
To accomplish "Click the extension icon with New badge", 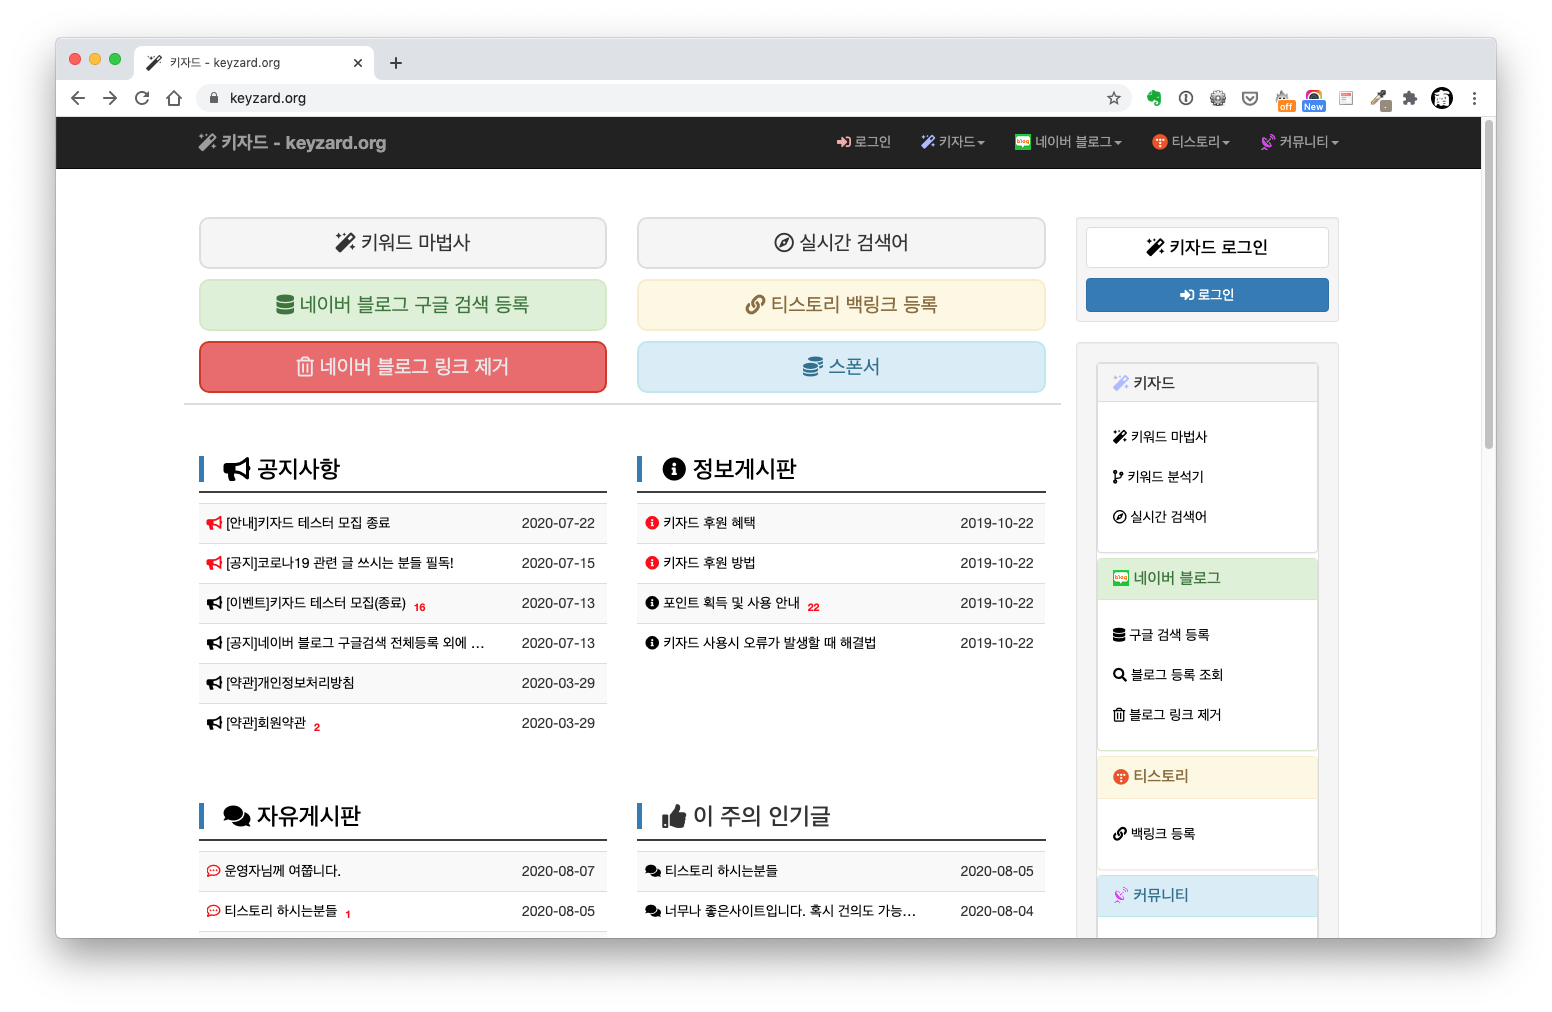I will [x=1314, y=100].
